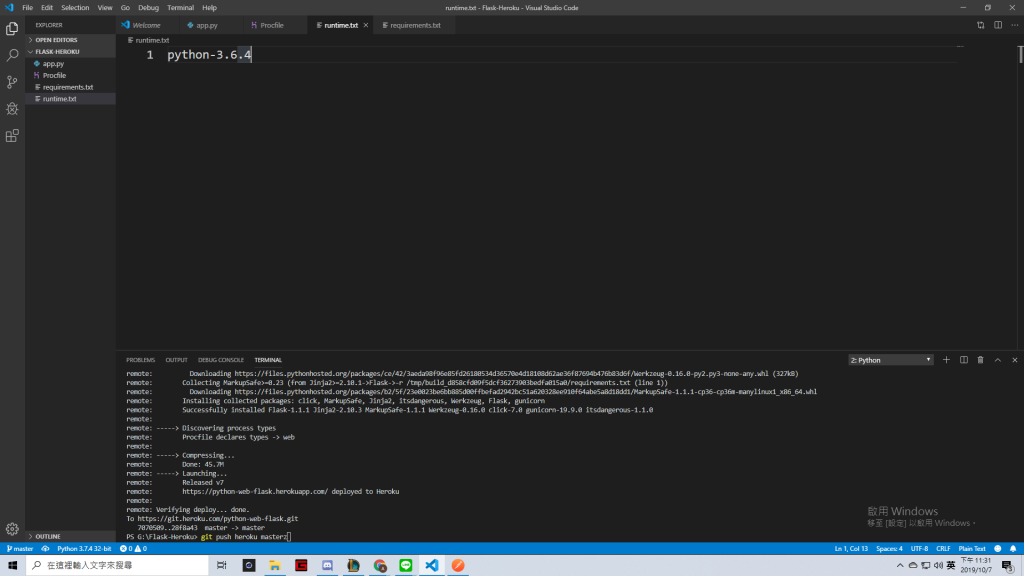Click the Visual Studio Code taskbar icon
Viewport: 1024px width, 576px height.
click(432, 565)
